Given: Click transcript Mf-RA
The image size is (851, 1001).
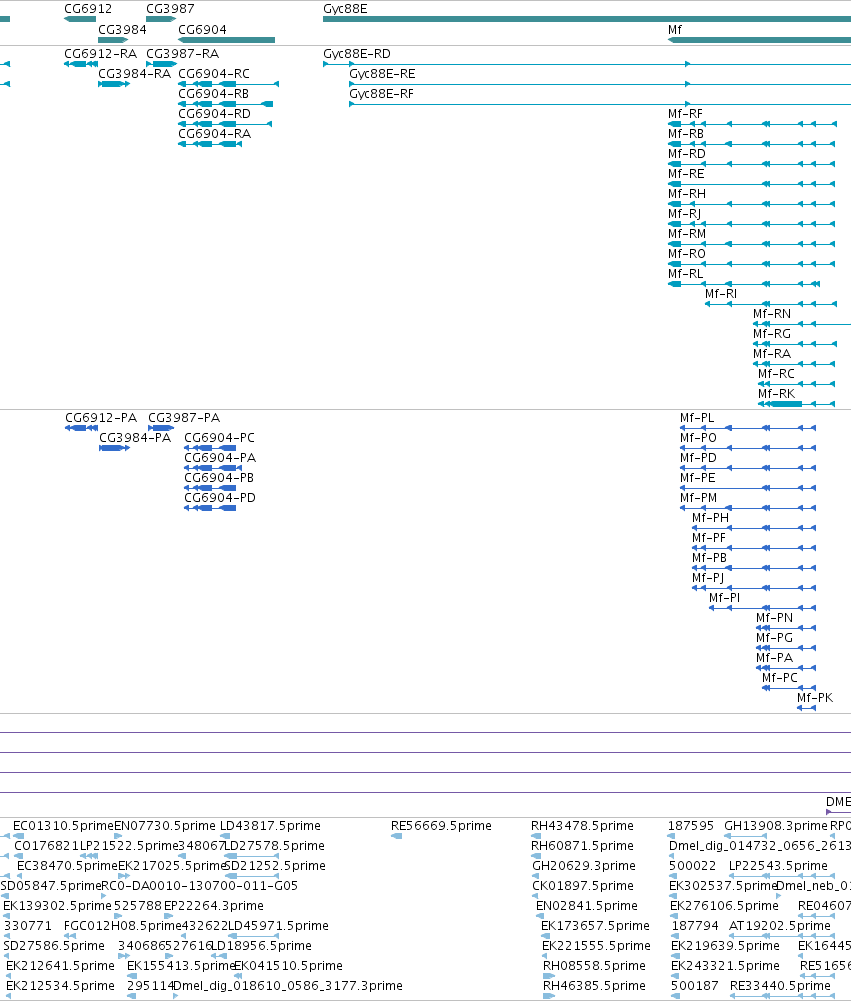Looking at the screenshot, I should 772,354.
